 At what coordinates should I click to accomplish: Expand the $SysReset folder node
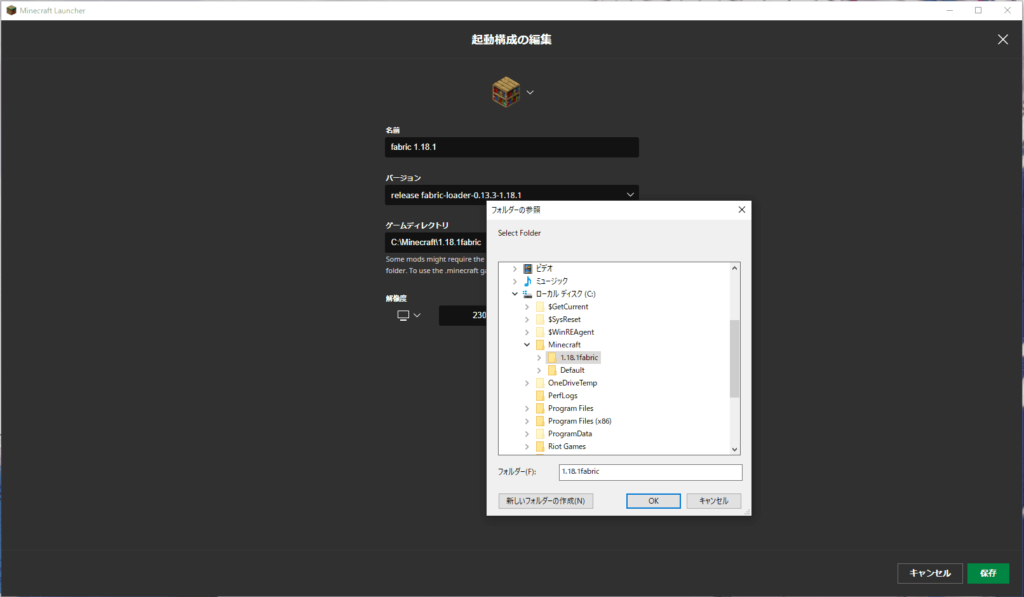527,319
